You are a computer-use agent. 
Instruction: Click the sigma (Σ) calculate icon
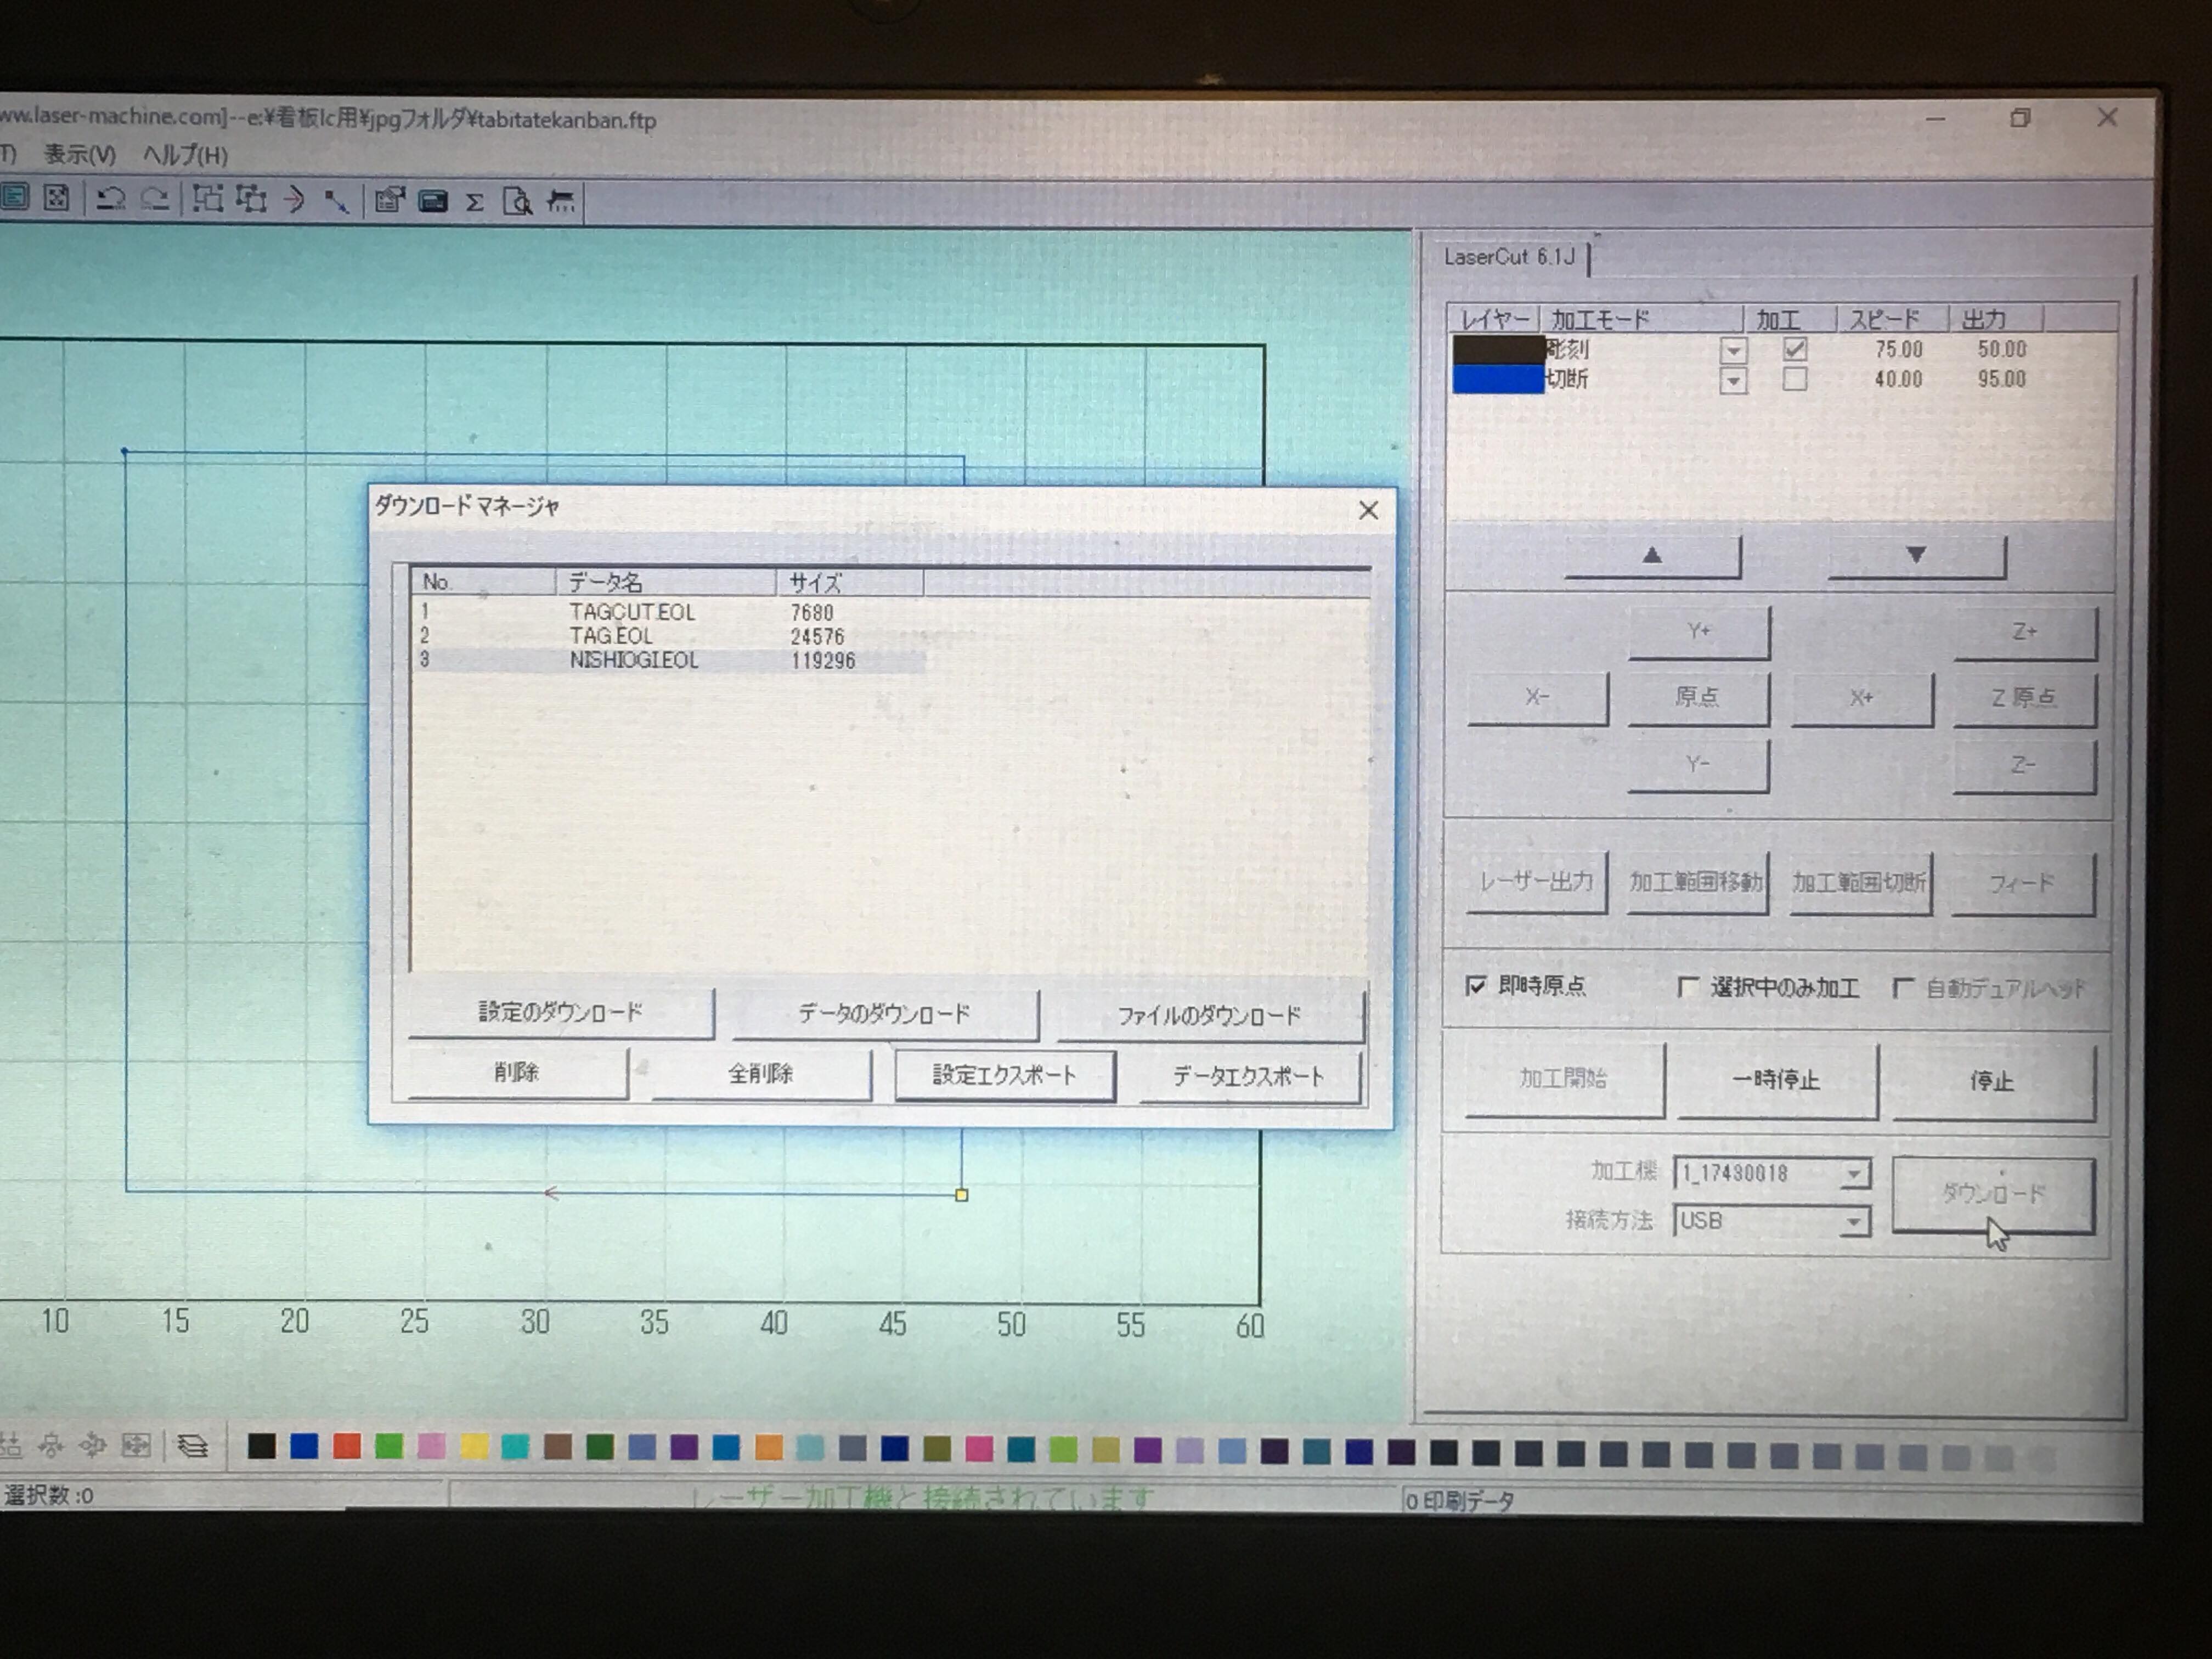(x=475, y=203)
